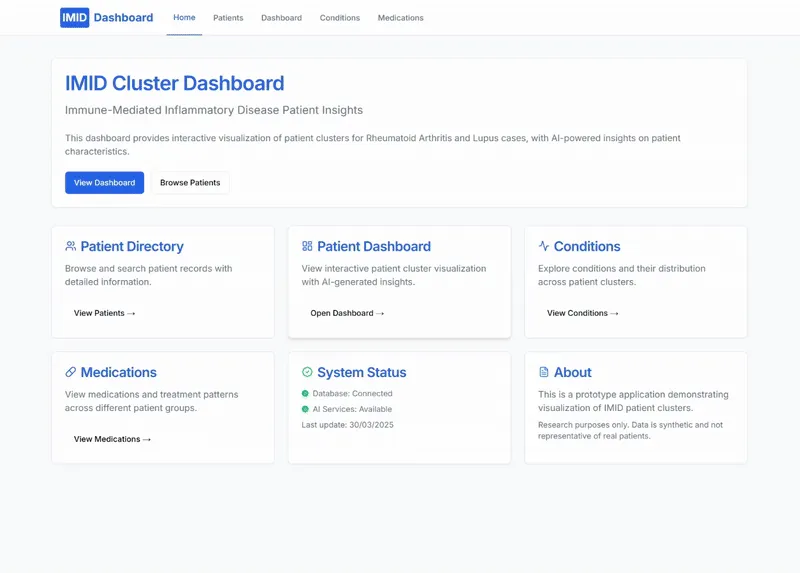Click the green AI Services status dot
The image size is (800, 573).
coord(305,409)
